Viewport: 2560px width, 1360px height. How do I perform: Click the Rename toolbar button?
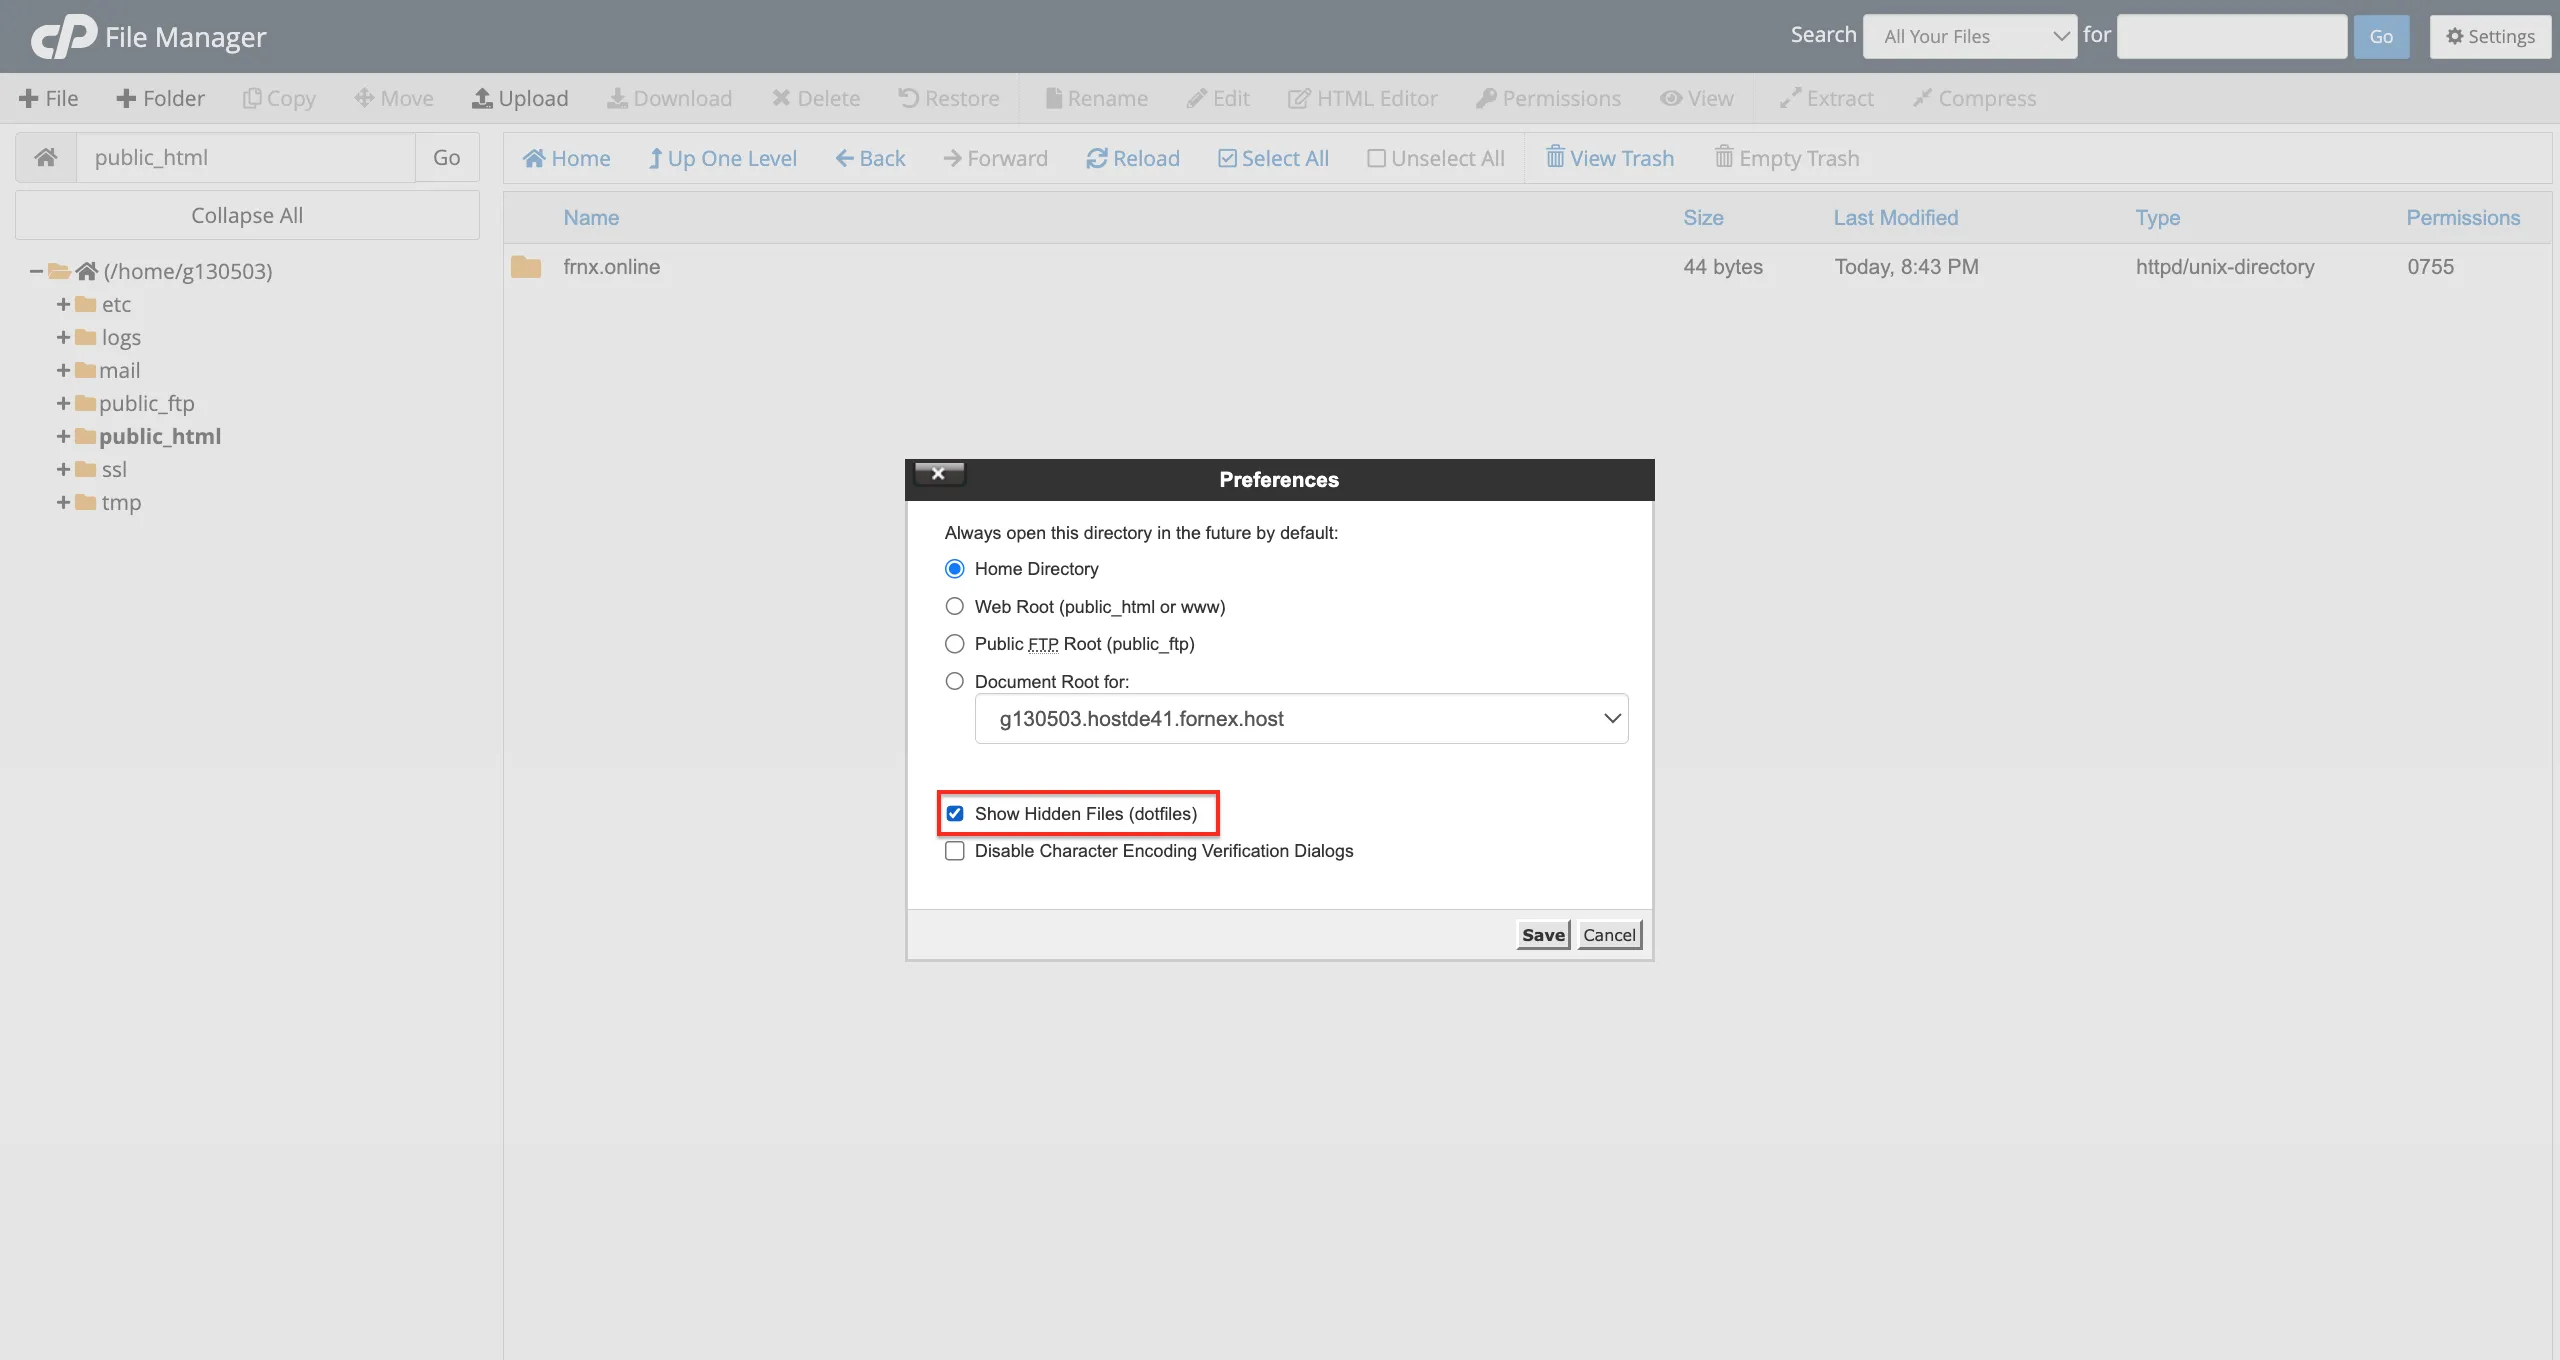coord(1097,98)
